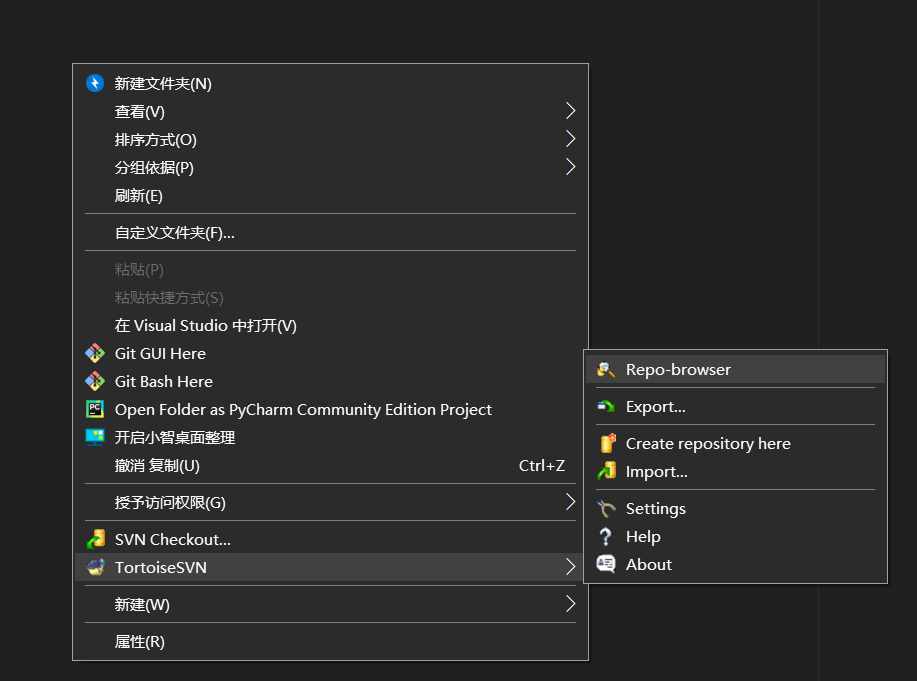Expand the 新建(W) submenu arrow
This screenshot has width=917, height=681.
tap(570, 604)
